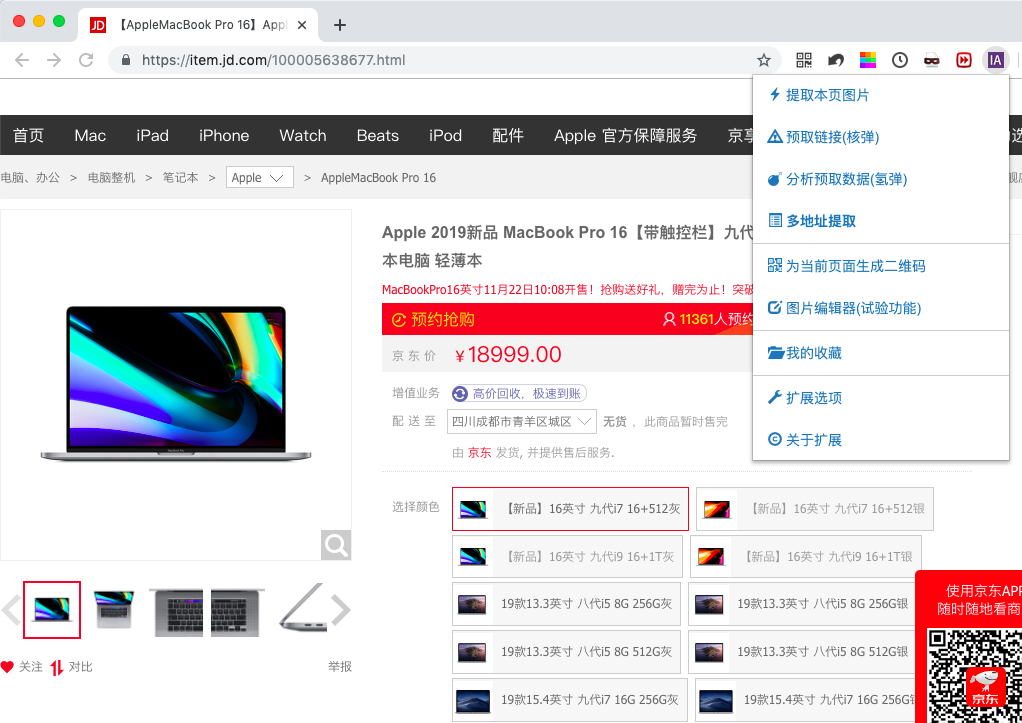Screen dimensions: 1022x723
Task: Select 19款13.3英寸 八代i5 8G 256G灰
Action: click(566, 604)
